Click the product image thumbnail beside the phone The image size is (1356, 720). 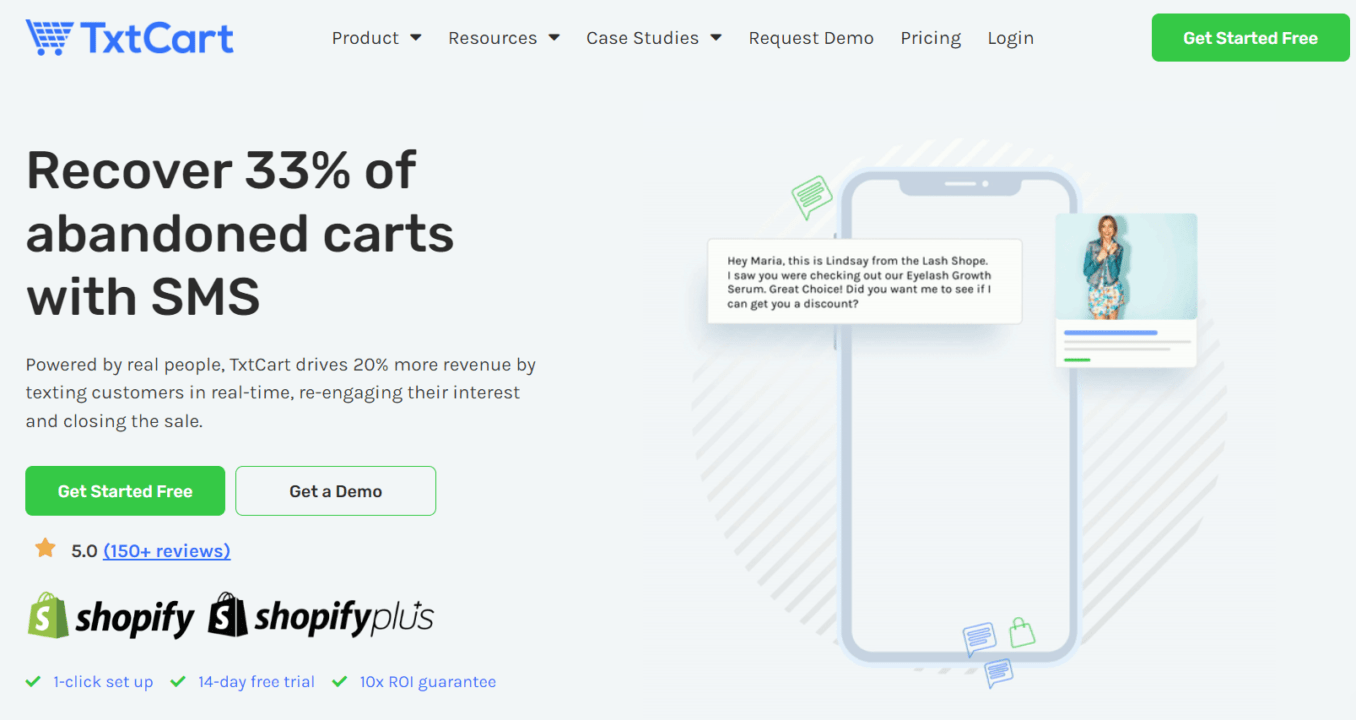click(1125, 290)
